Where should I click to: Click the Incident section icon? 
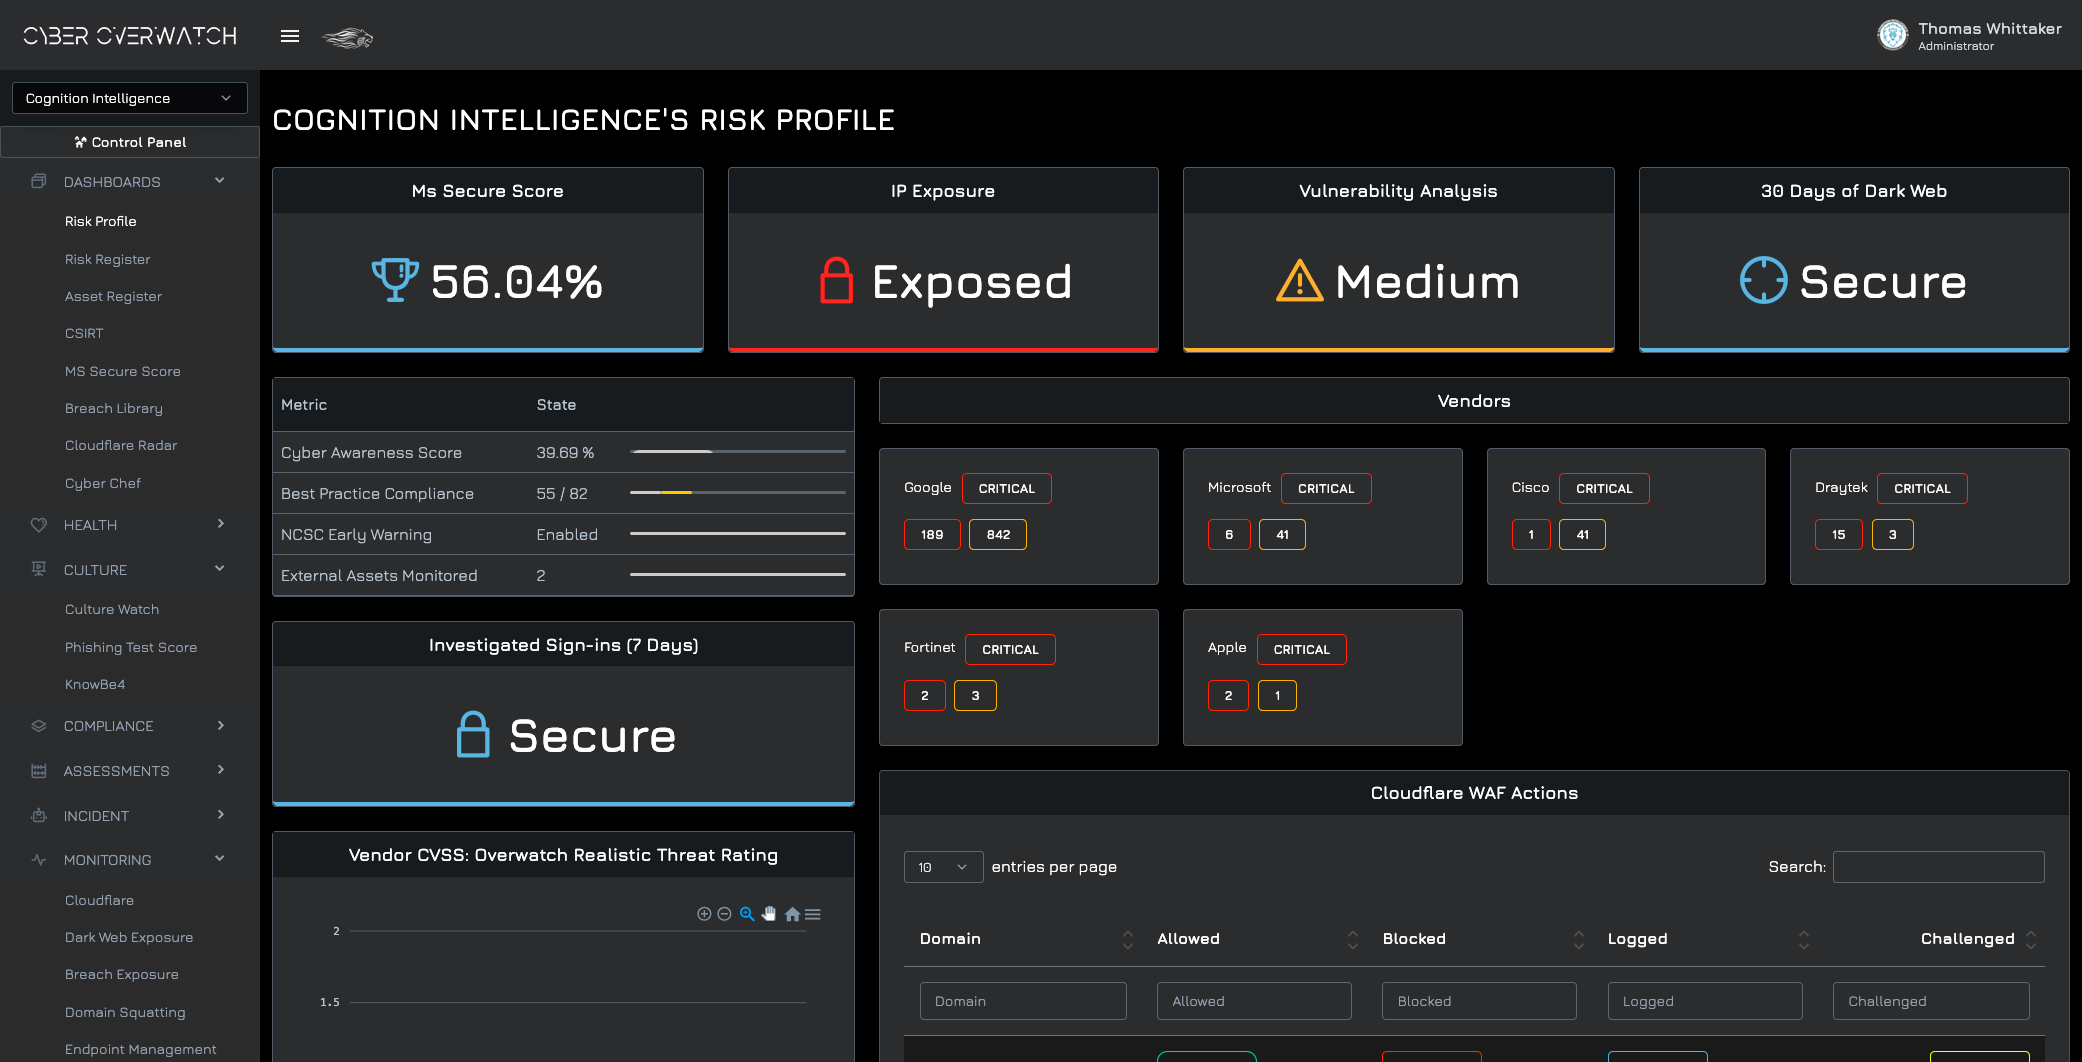tap(39, 815)
